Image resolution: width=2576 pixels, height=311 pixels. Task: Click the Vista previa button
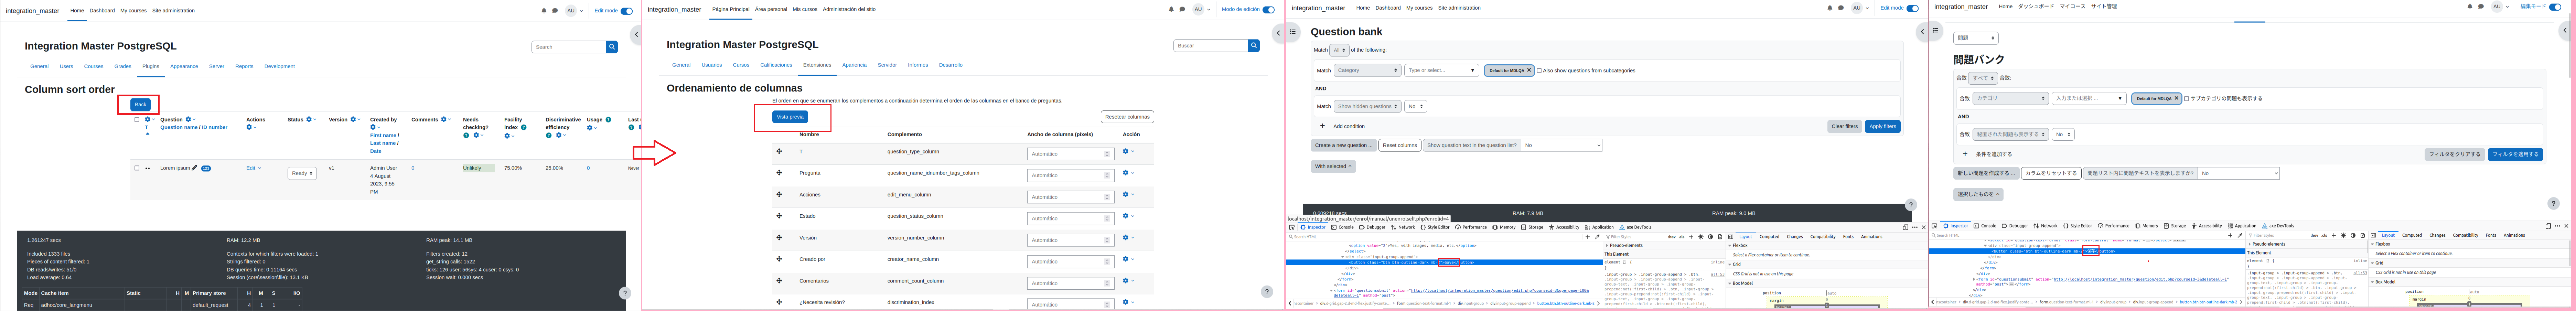tap(790, 117)
